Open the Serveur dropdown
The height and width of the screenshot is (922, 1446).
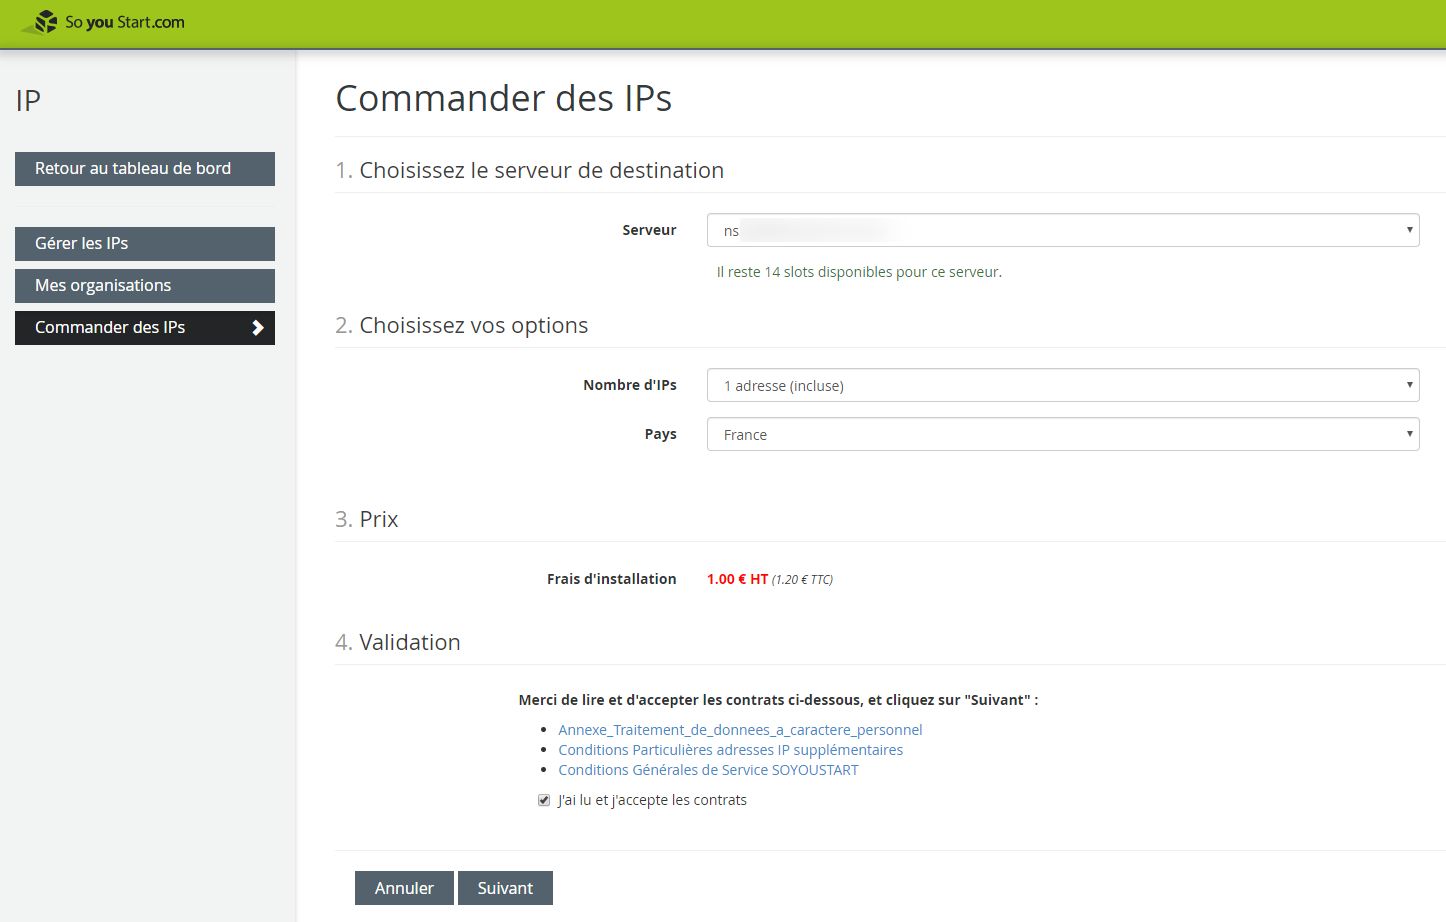[x=1062, y=231]
